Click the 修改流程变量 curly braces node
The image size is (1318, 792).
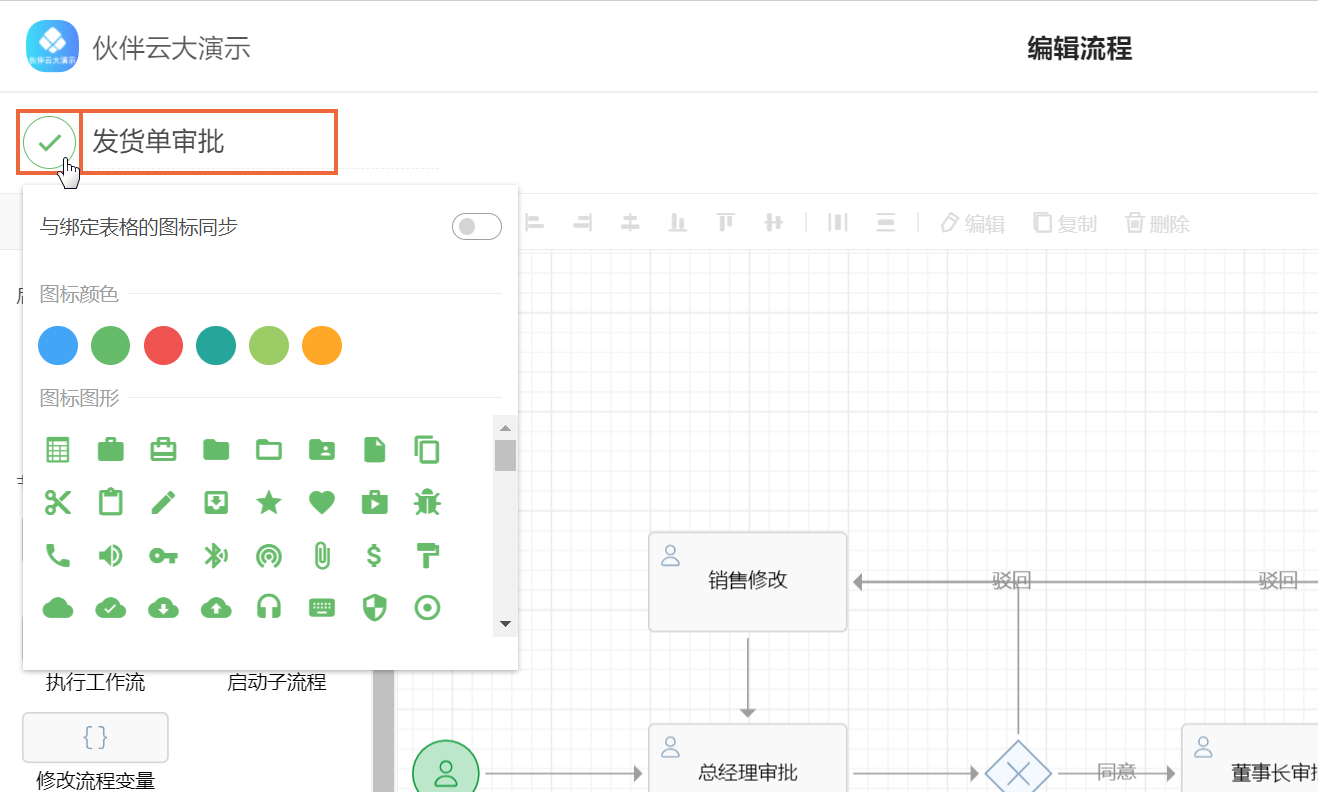point(95,738)
